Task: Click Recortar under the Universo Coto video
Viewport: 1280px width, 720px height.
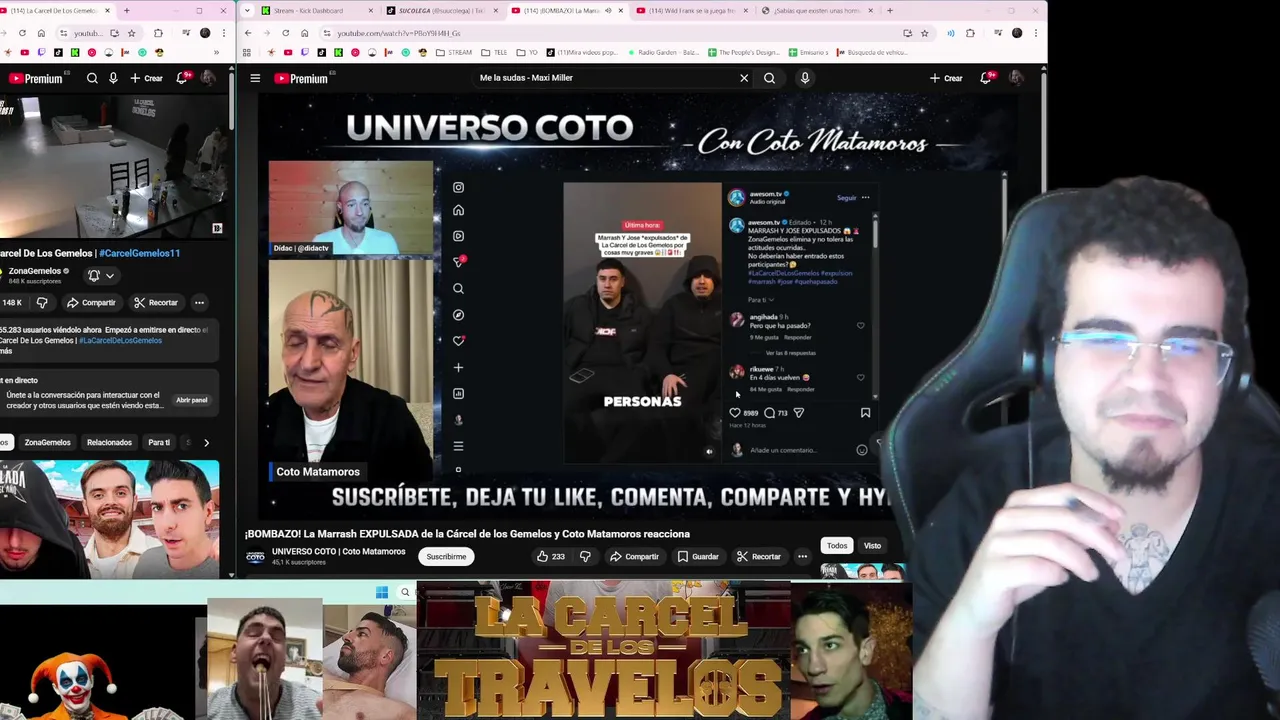Action: pyautogui.click(x=759, y=556)
